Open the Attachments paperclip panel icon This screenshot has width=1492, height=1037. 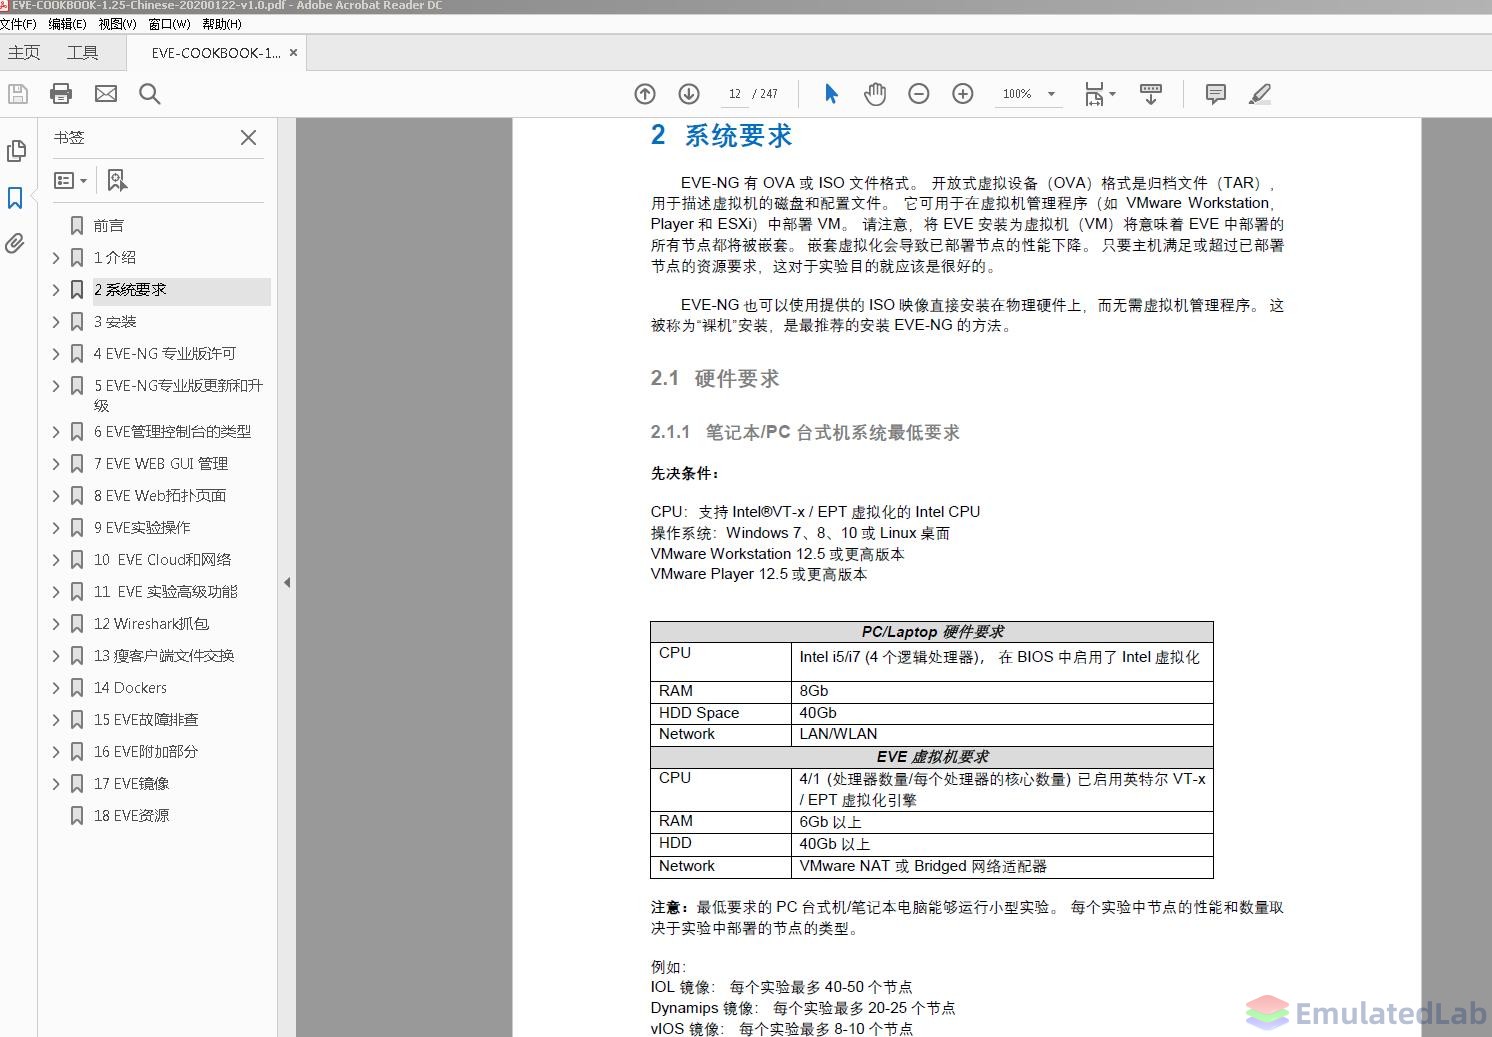point(15,243)
